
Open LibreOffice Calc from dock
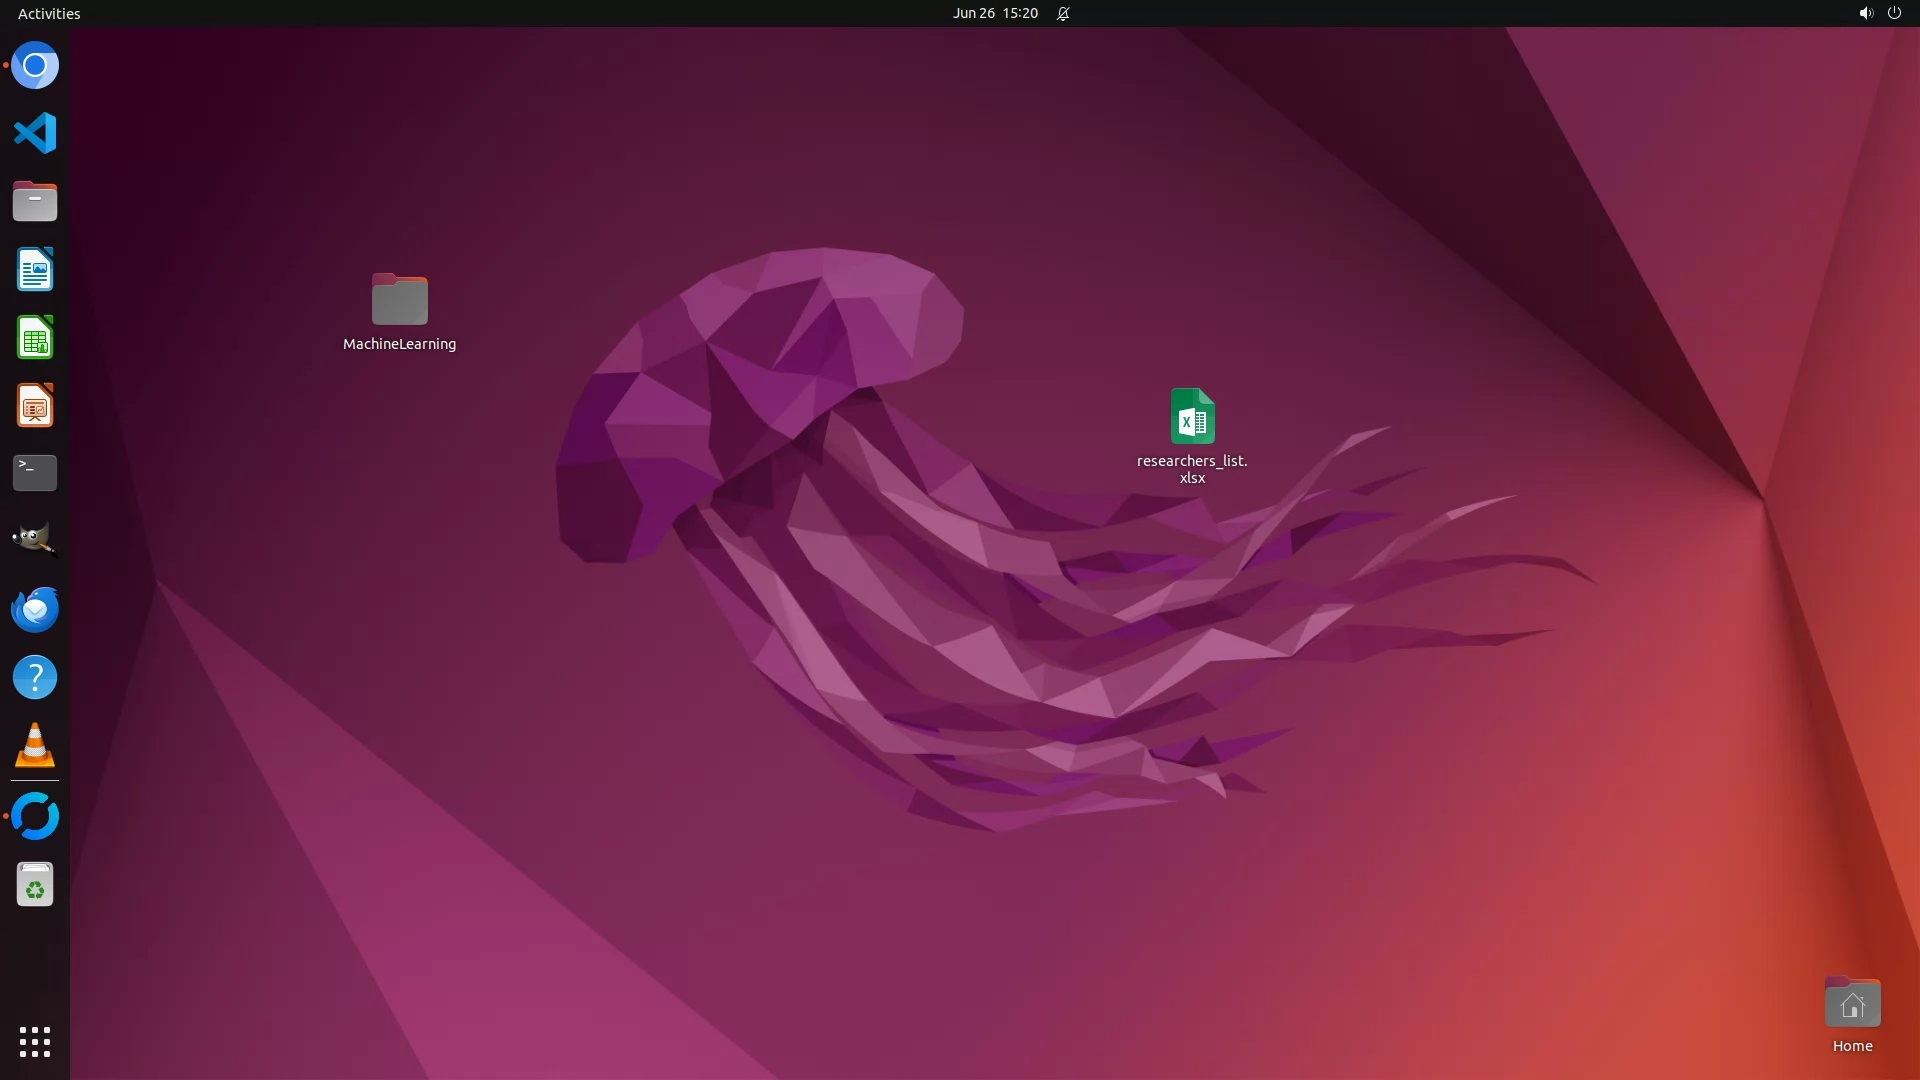pos(35,338)
